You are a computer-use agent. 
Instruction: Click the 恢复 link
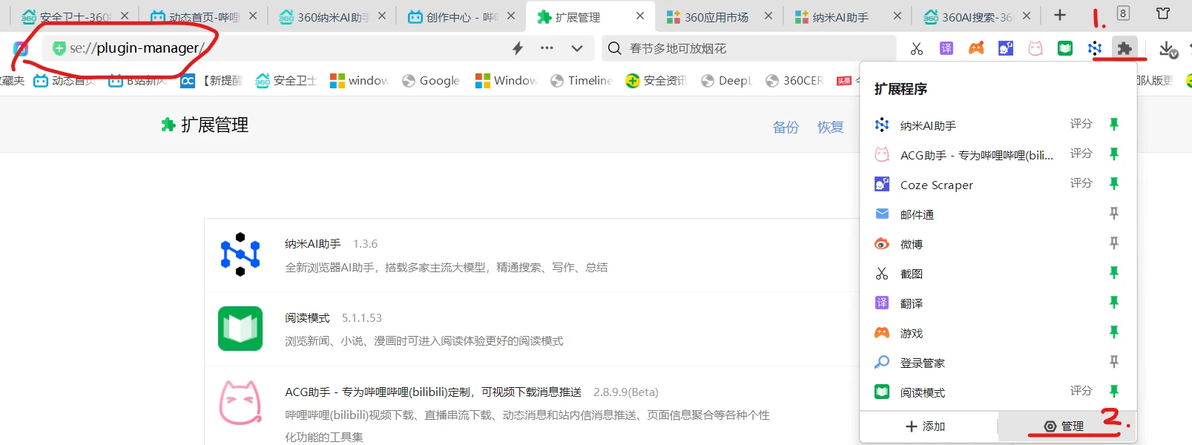tap(830, 127)
